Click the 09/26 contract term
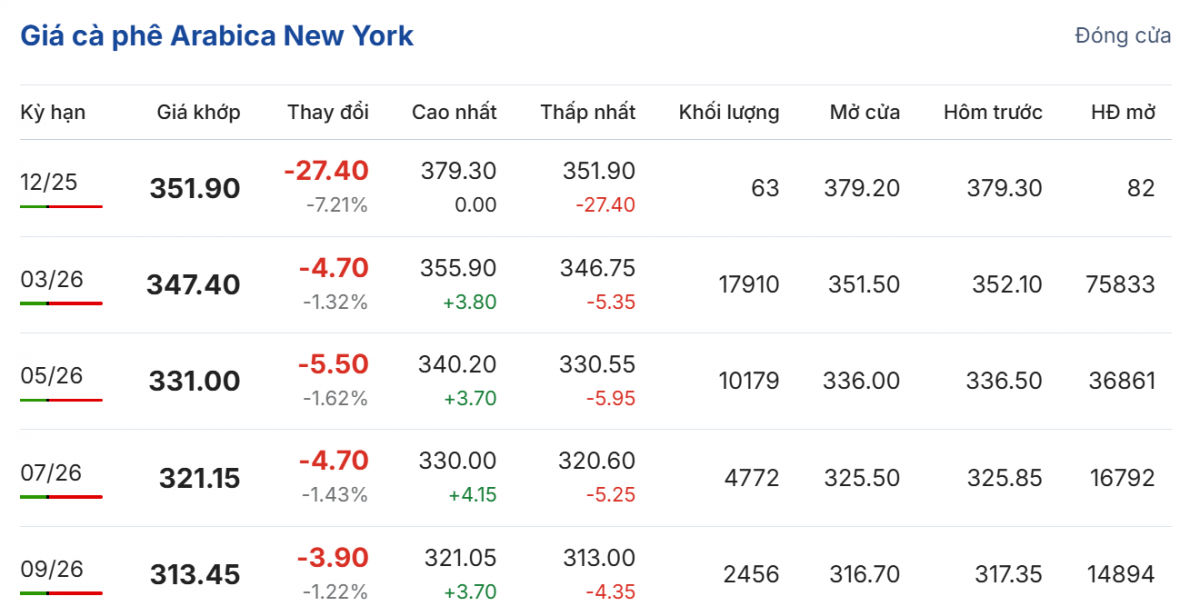Screen dimensions: 1200x616 [x=49, y=569]
